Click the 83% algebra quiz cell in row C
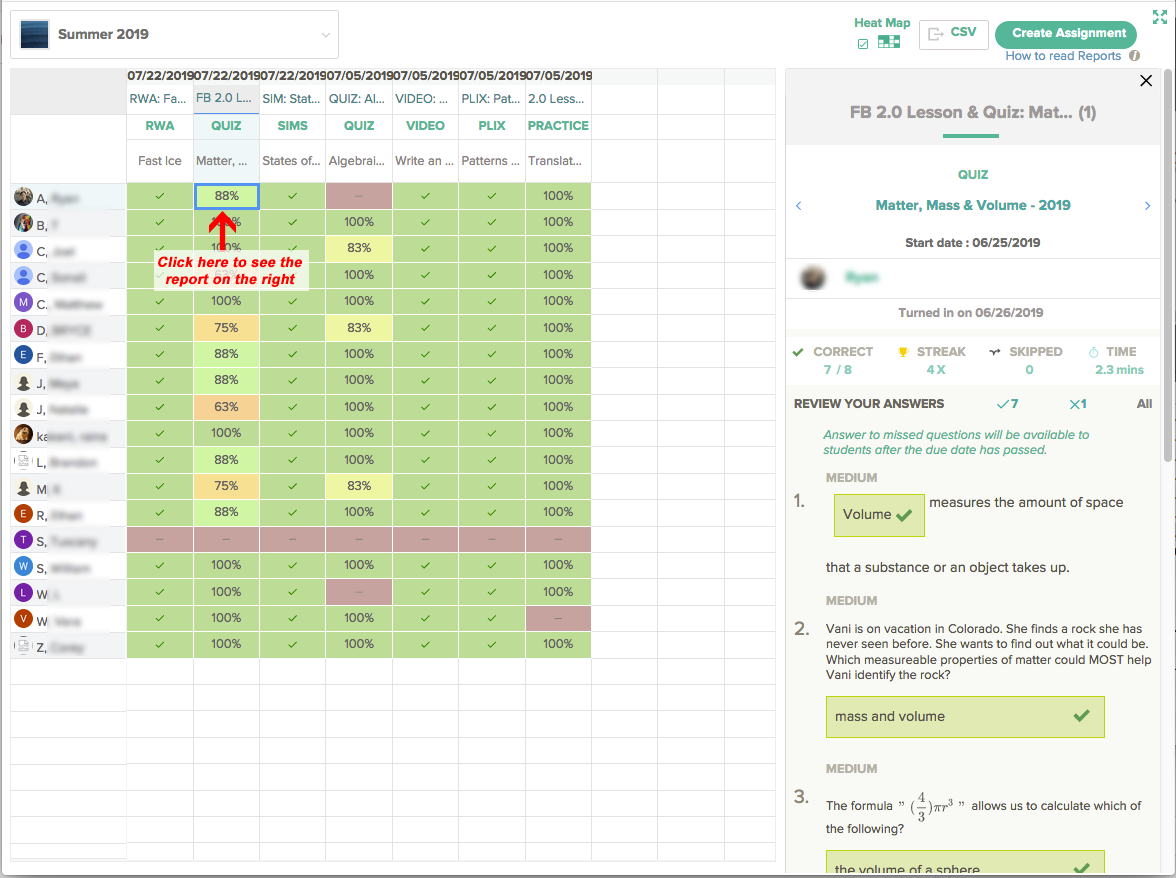Image resolution: width=1176 pixels, height=878 pixels. click(x=359, y=248)
